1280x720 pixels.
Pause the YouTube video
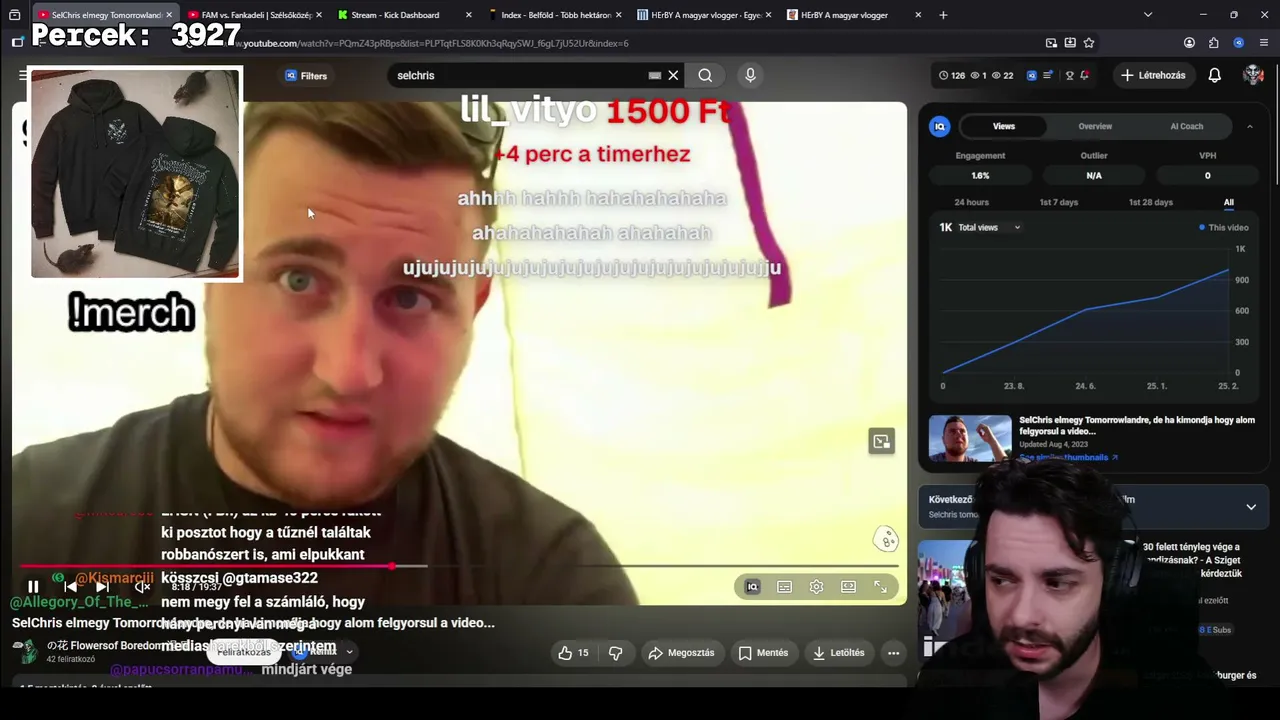(33, 587)
